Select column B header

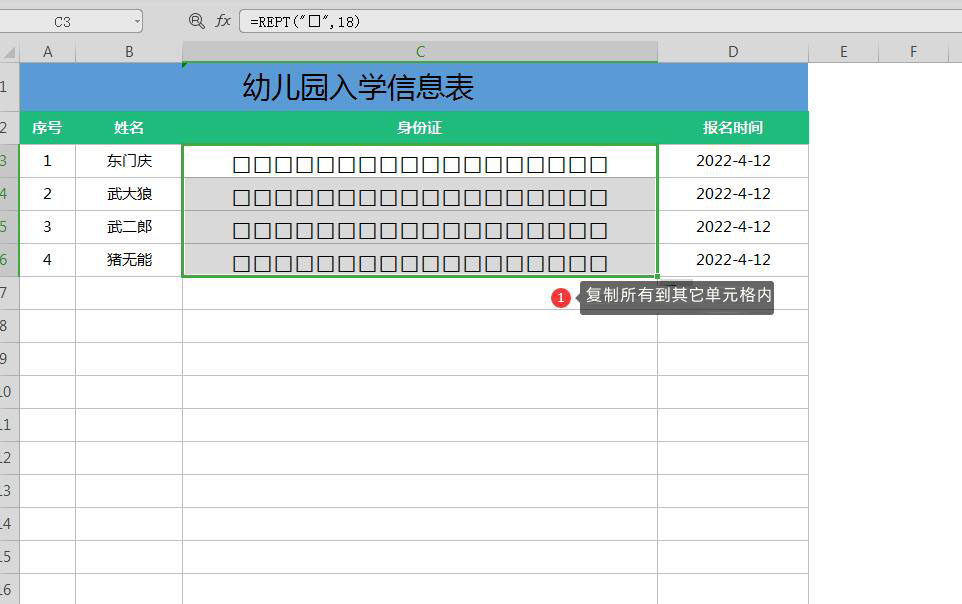pos(129,52)
